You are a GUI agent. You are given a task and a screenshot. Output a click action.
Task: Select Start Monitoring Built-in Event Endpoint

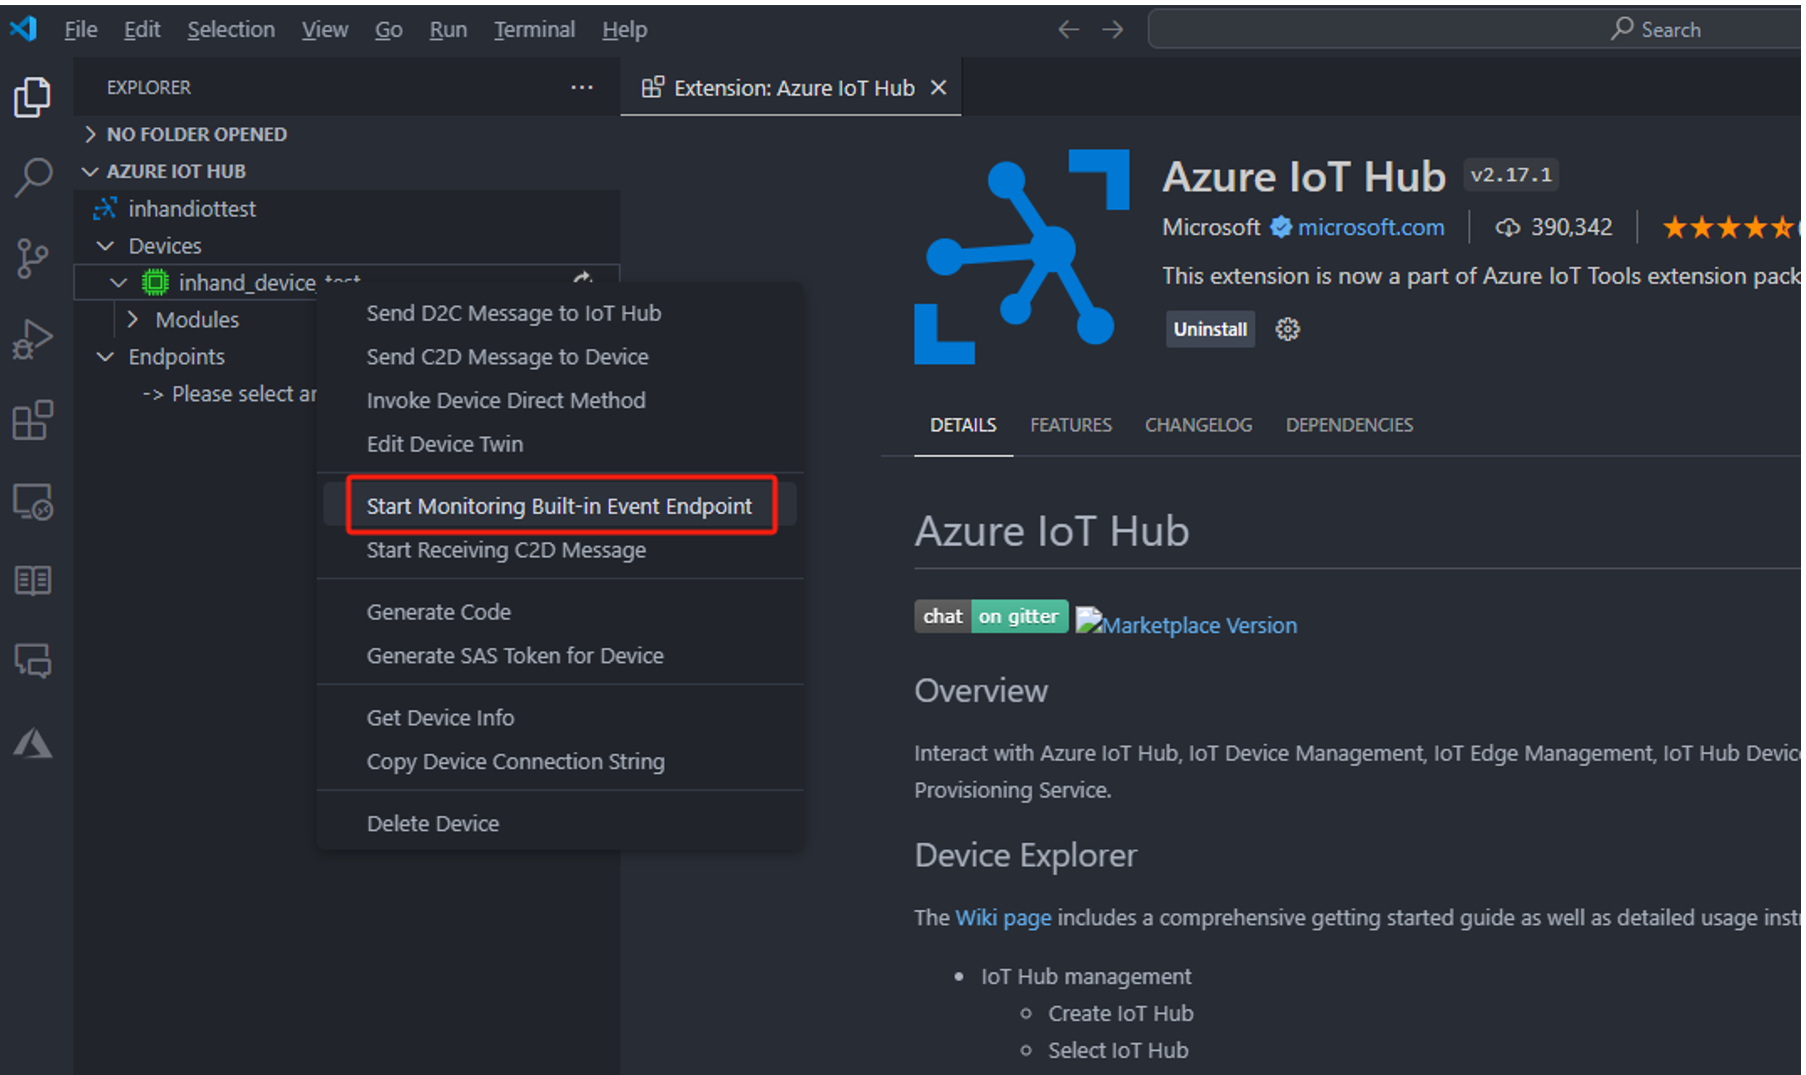559,506
